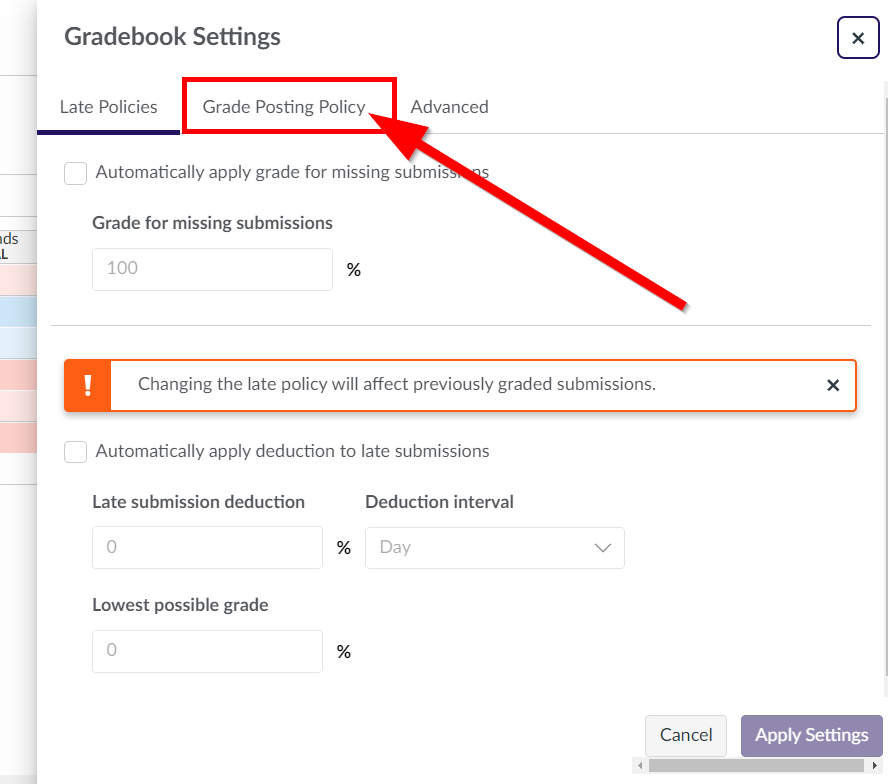
Task: Click the vertical scrollbar on right edge
Action: (885, 378)
